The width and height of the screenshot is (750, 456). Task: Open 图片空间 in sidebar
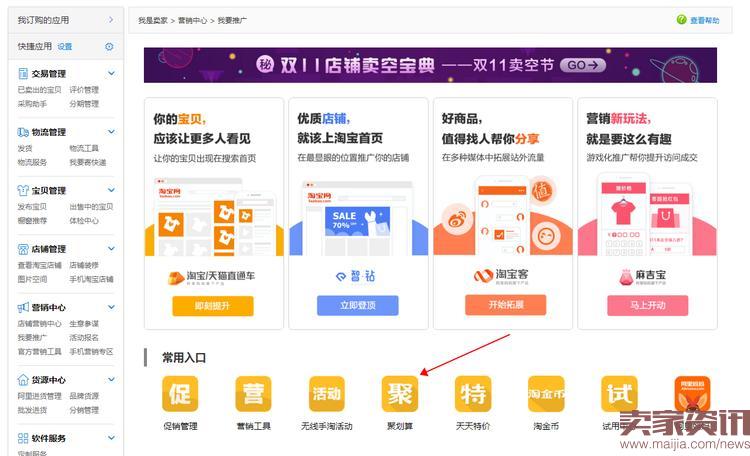(32, 279)
